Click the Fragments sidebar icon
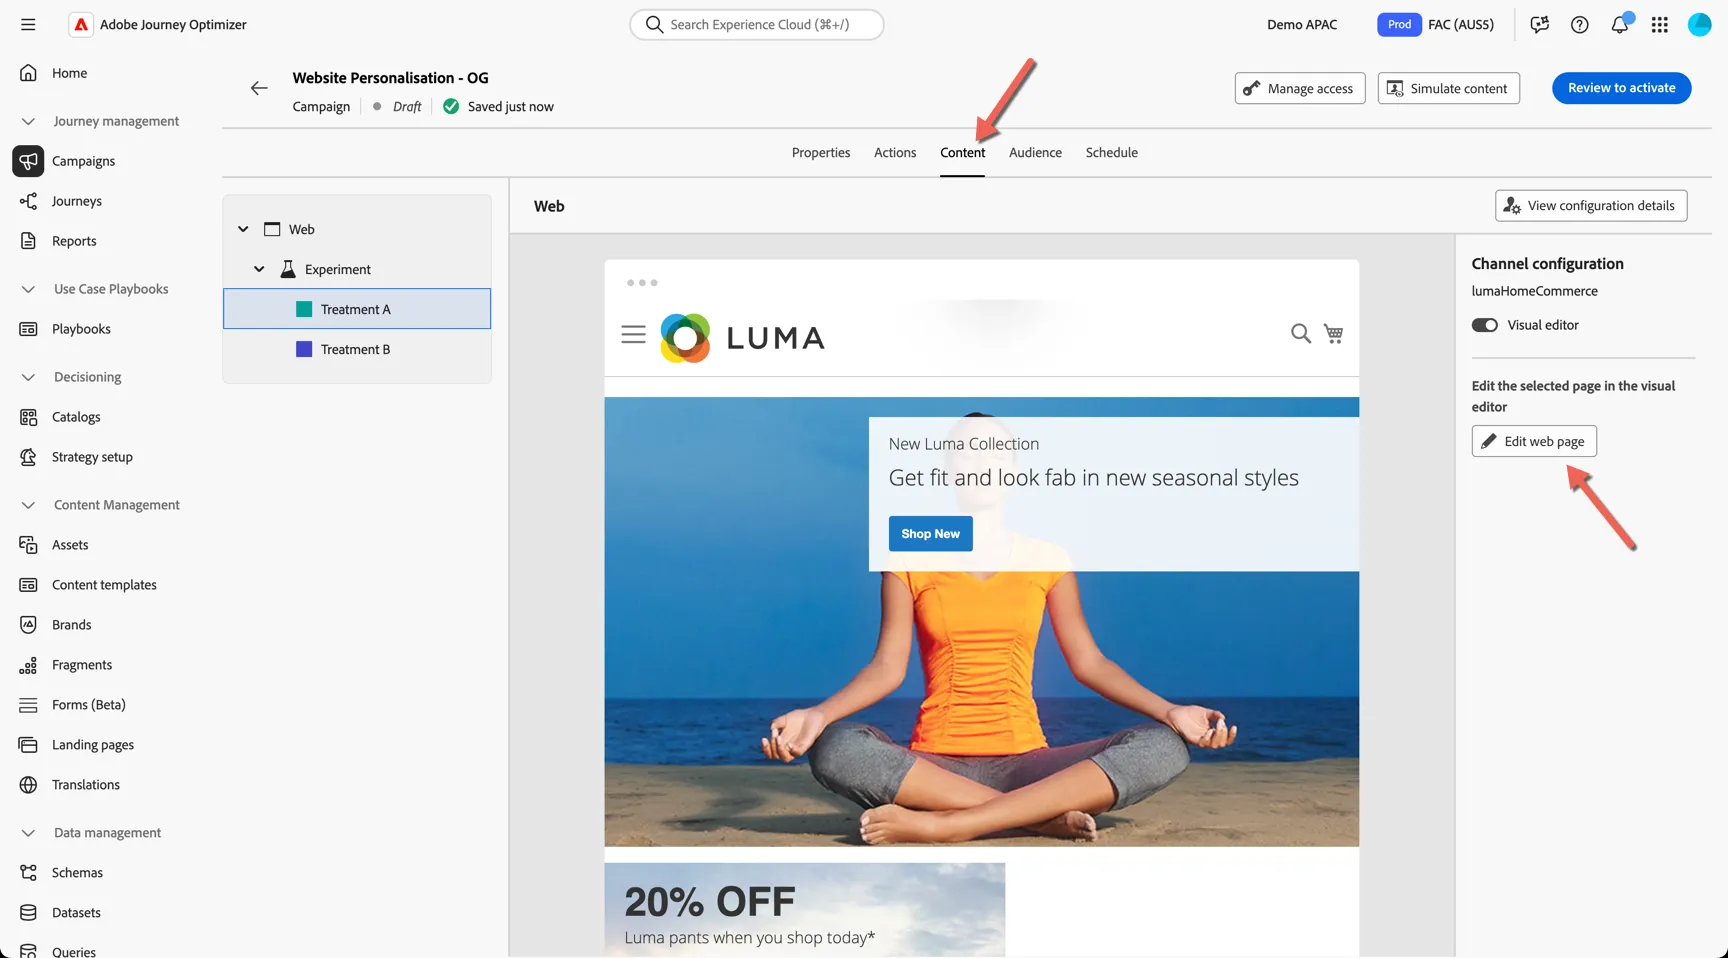The width and height of the screenshot is (1728, 958). coord(28,665)
